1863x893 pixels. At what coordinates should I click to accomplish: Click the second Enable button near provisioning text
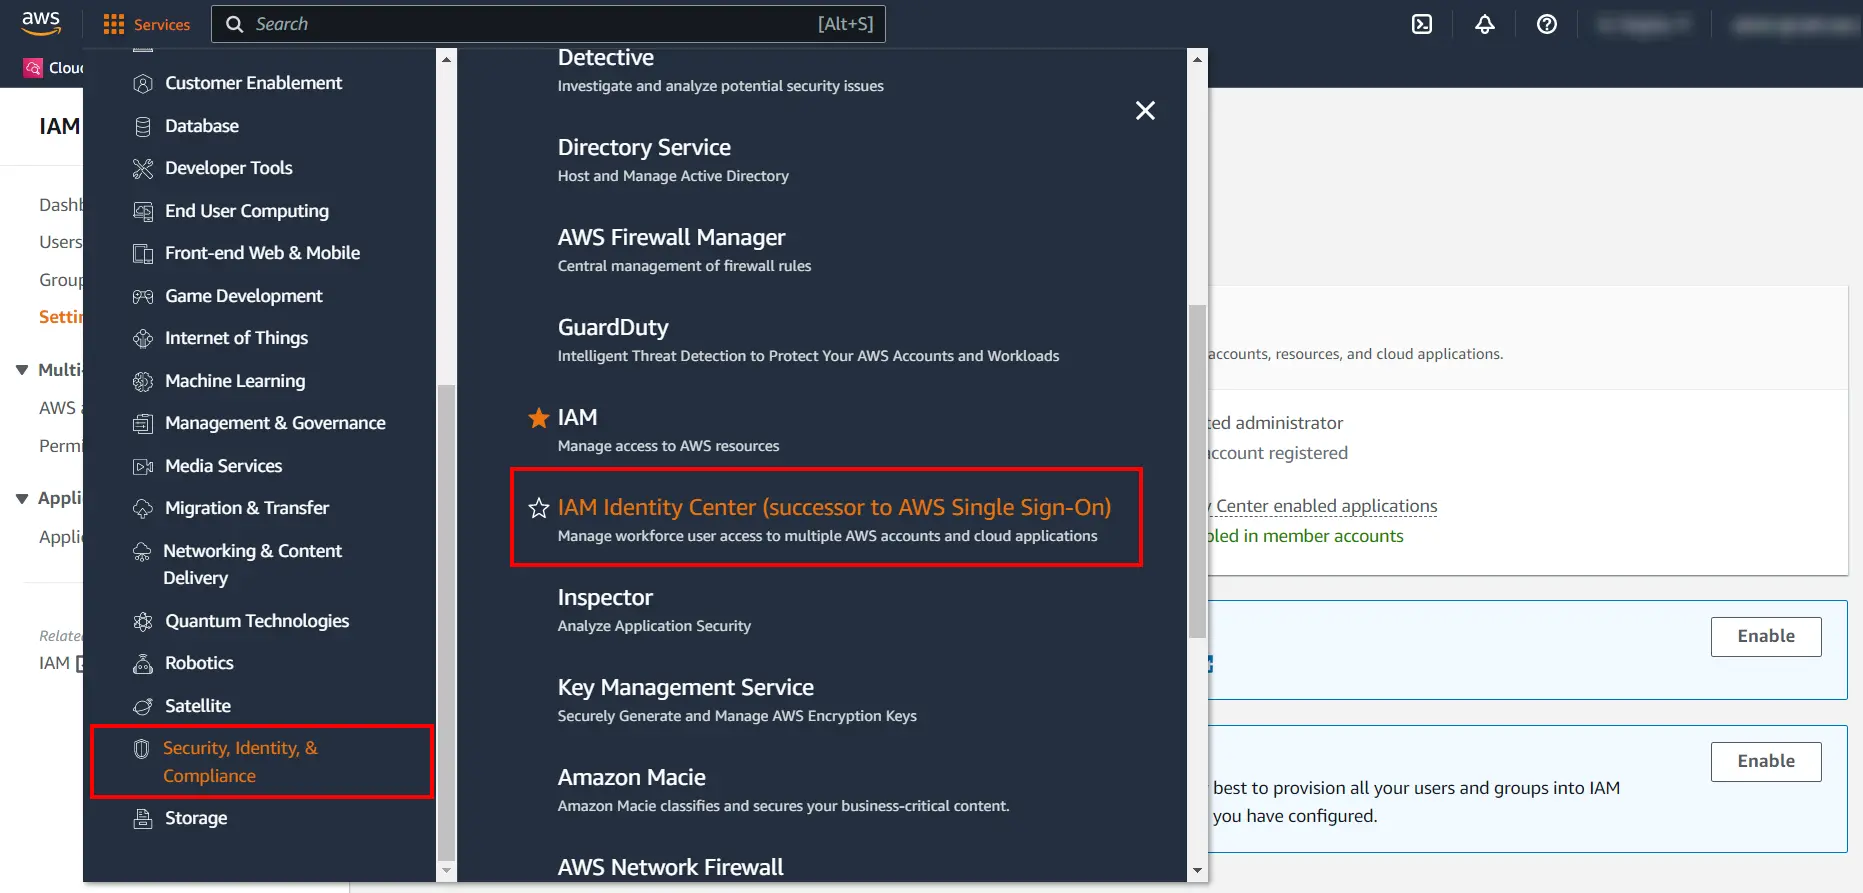(x=1766, y=762)
